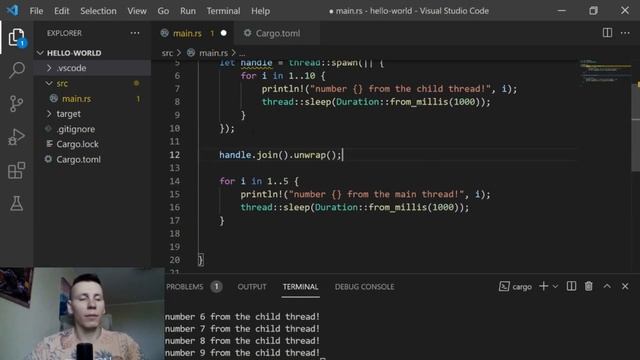Open the new terminal launch profile dropdown
The width and height of the screenshot is (640, 360).
(x=555, y=287)
